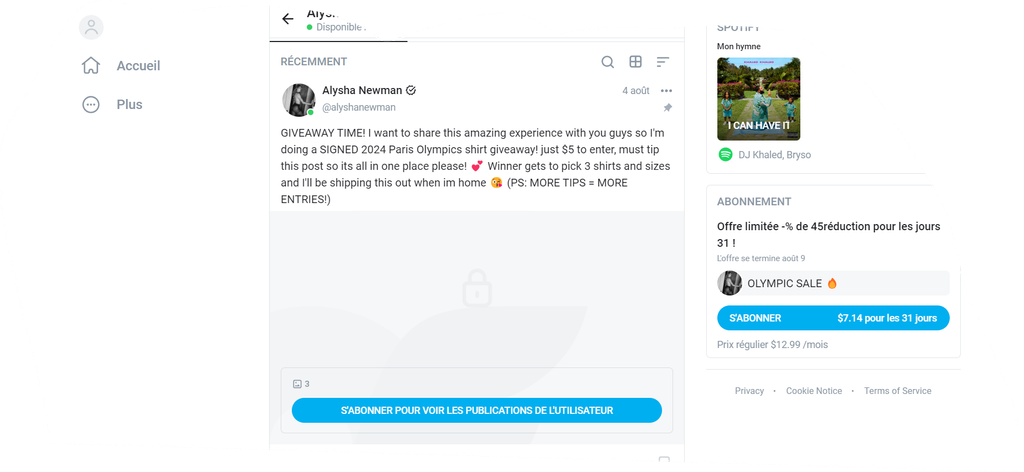Open the @alyshanewman handle link
This screenshot has height=472, width=1024.
[x=359, y=108]
